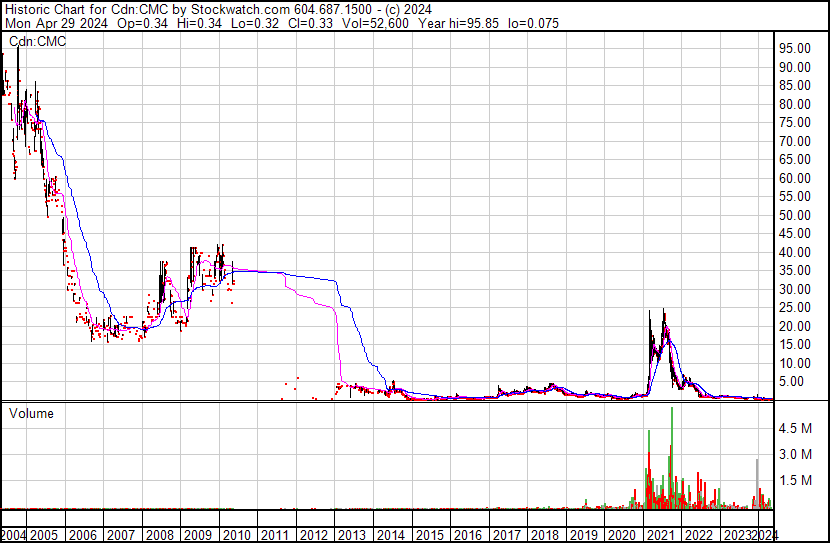This screenshot has width=830, height=543.
Task: Click the Vol=52,600 value in header
Action: [x=375, y=23]
